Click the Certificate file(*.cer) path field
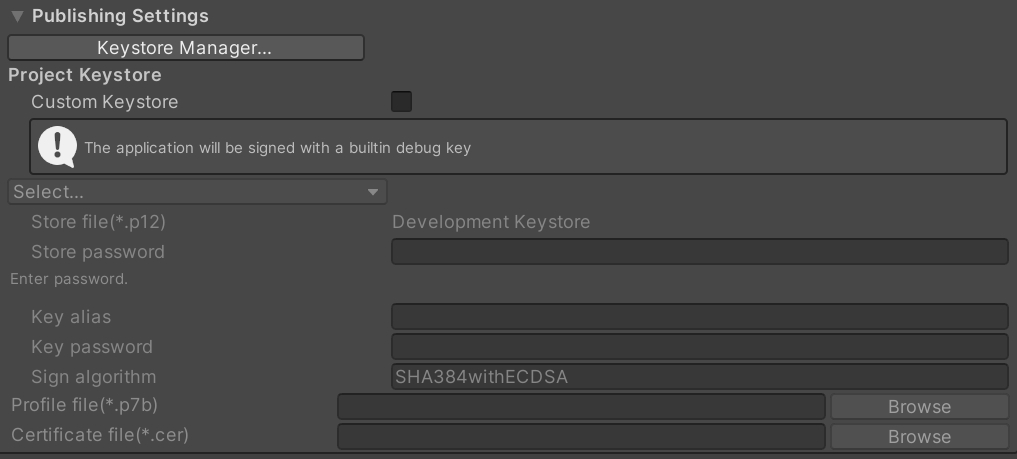Image resolution: width=1017 pixels, height=459 pixels. pyautogui.click(x=581, y=437)
